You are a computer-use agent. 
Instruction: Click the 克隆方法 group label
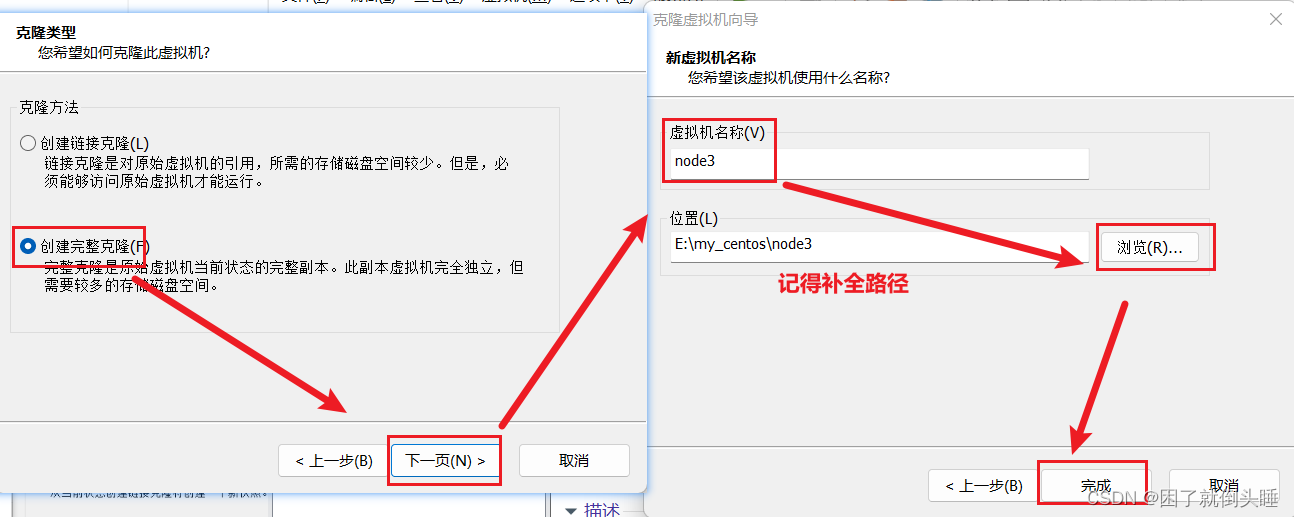49,107
